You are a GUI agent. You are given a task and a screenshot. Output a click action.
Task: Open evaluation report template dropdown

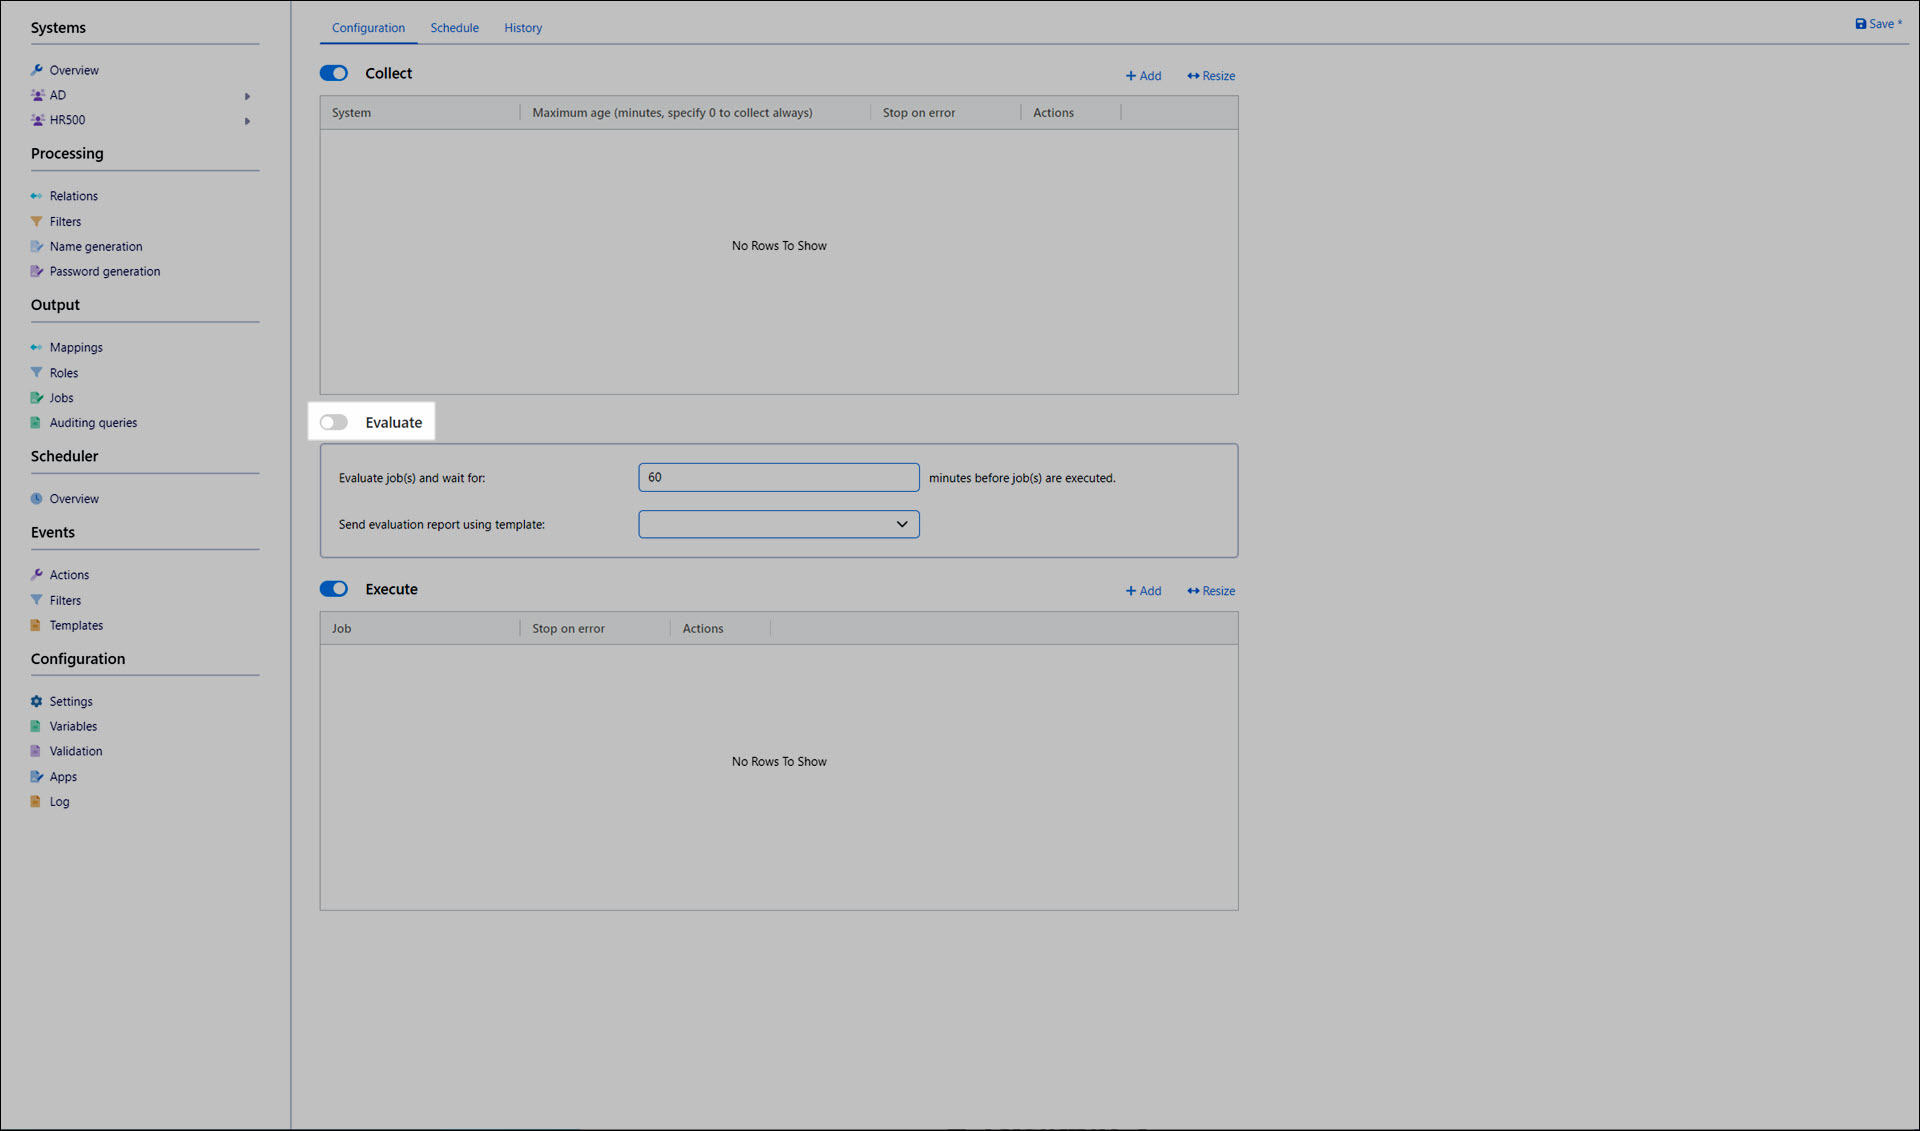pyautogui.click(x=778, y=524)
